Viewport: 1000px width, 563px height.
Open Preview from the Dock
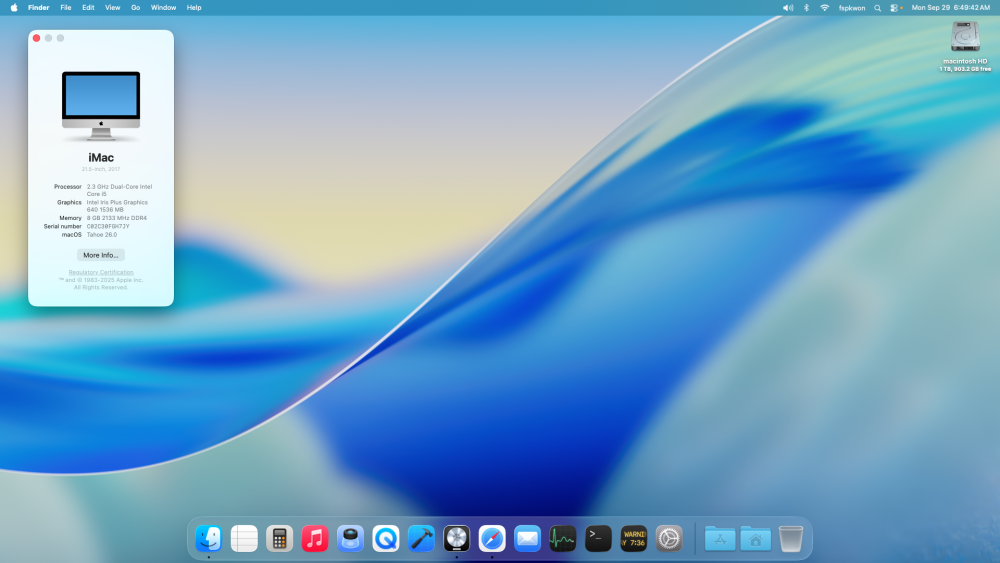point(350,538)
